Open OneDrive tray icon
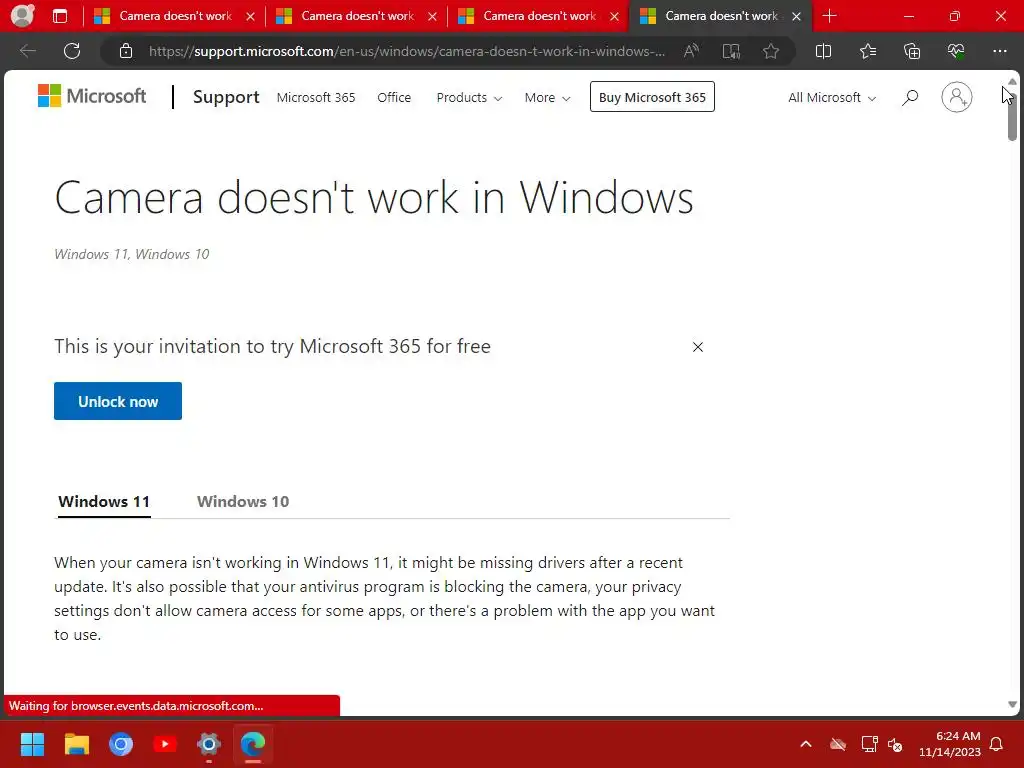This screenshot has height=768, width=1024. click(838, 744)
